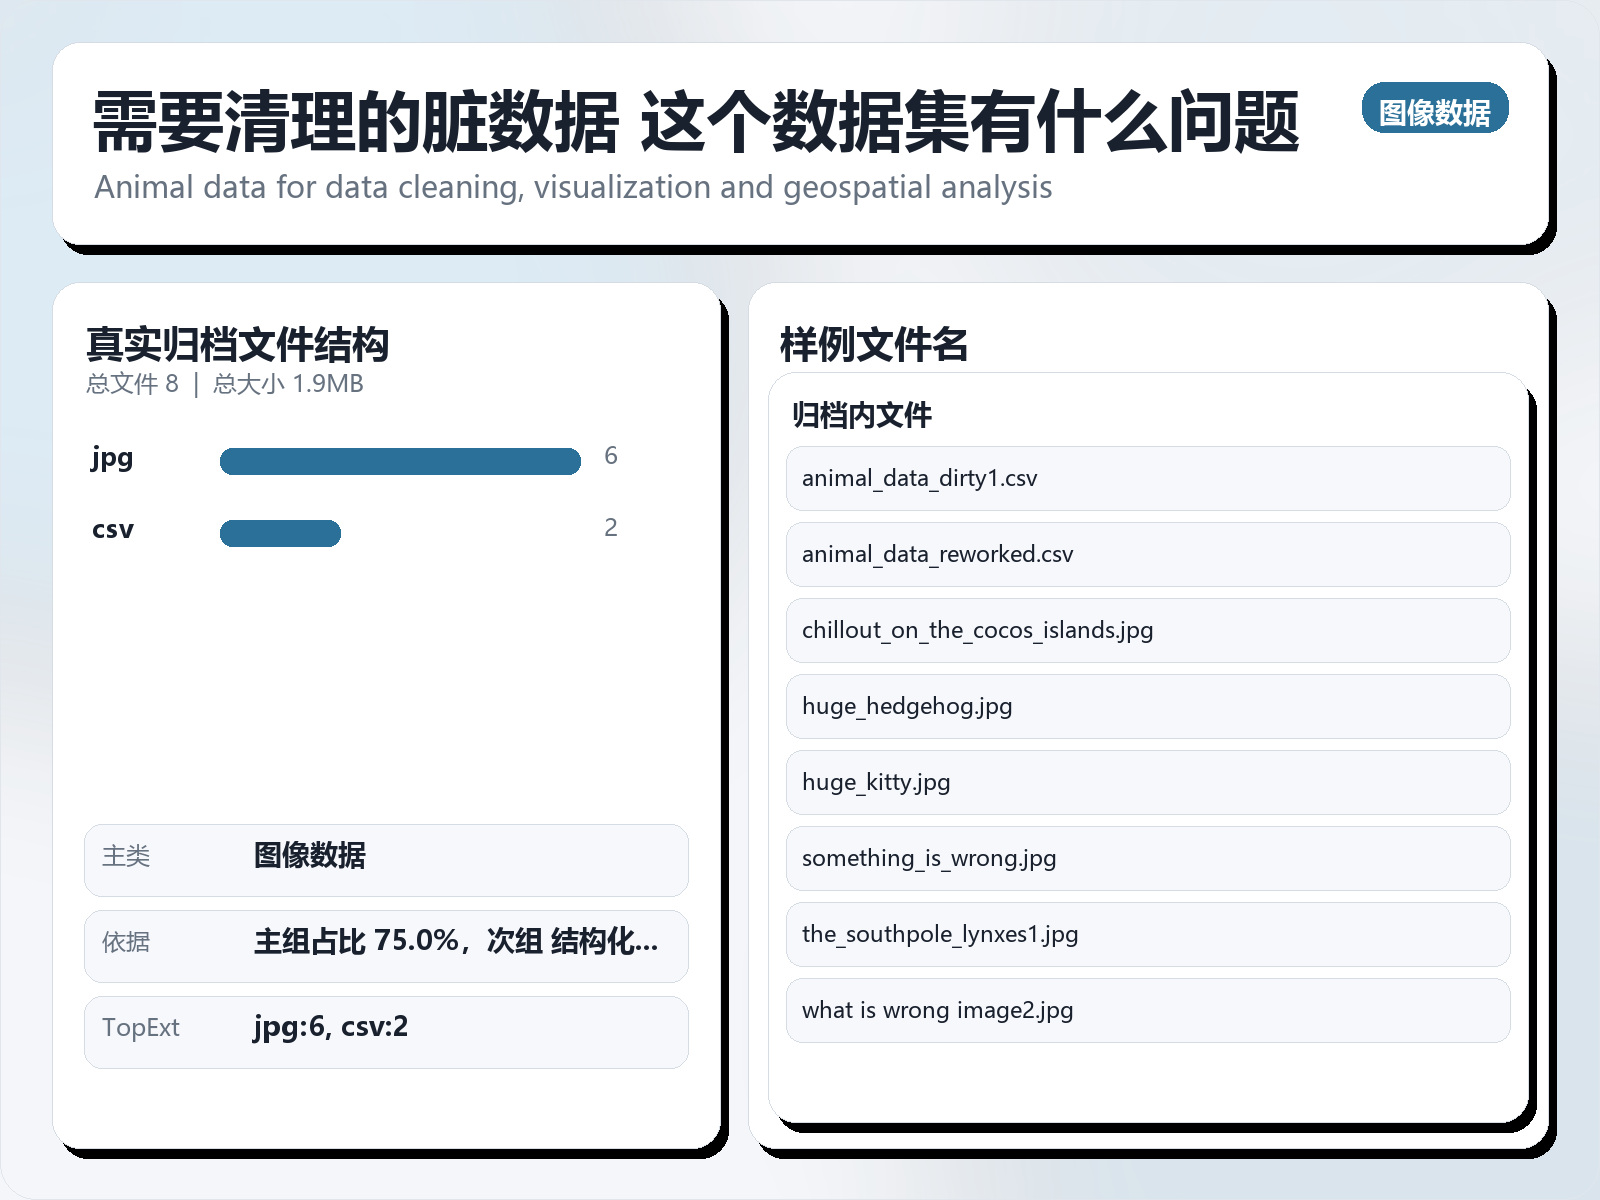Open animal_data_dirty1.csv from the list
This screenshot has width=1600, height=1200.
pyautogui.click(x=1147, y=479)
